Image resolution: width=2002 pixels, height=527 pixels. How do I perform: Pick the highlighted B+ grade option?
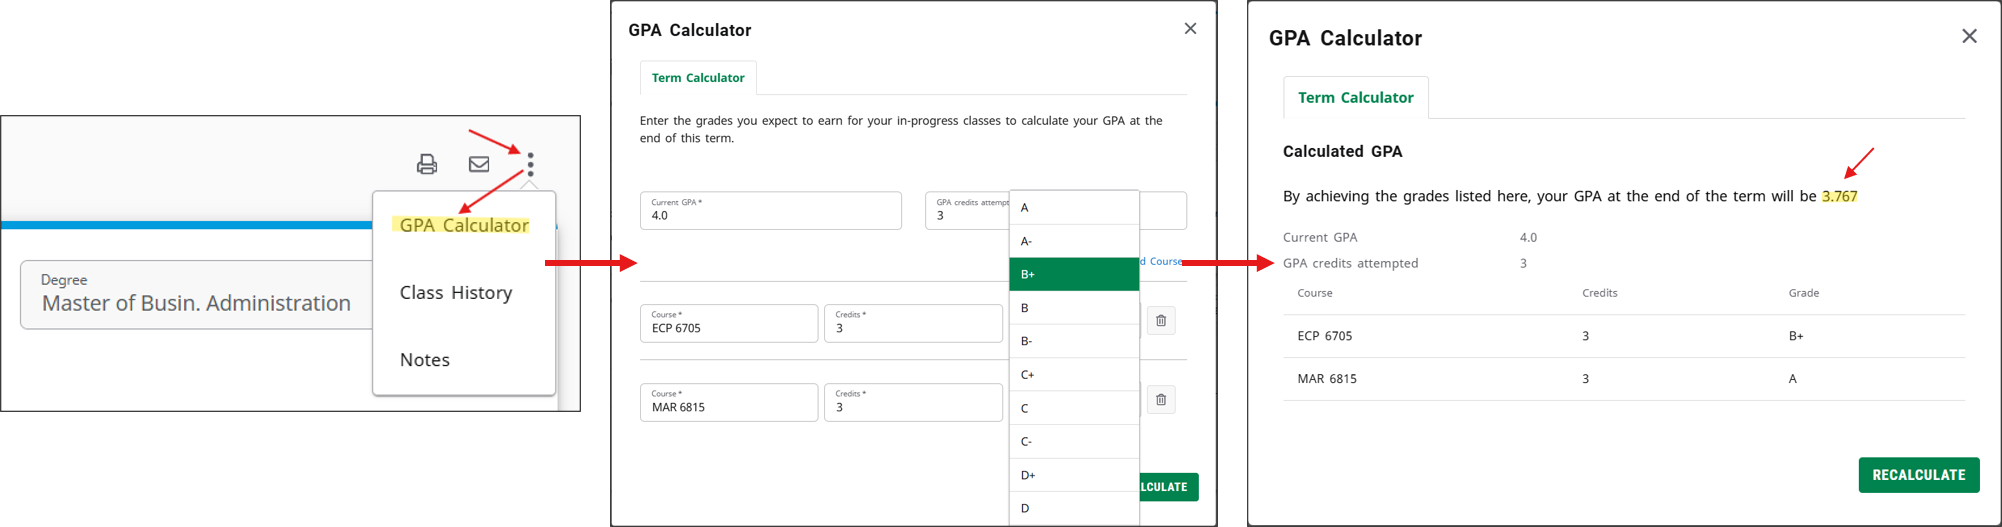pos(1073,274)
